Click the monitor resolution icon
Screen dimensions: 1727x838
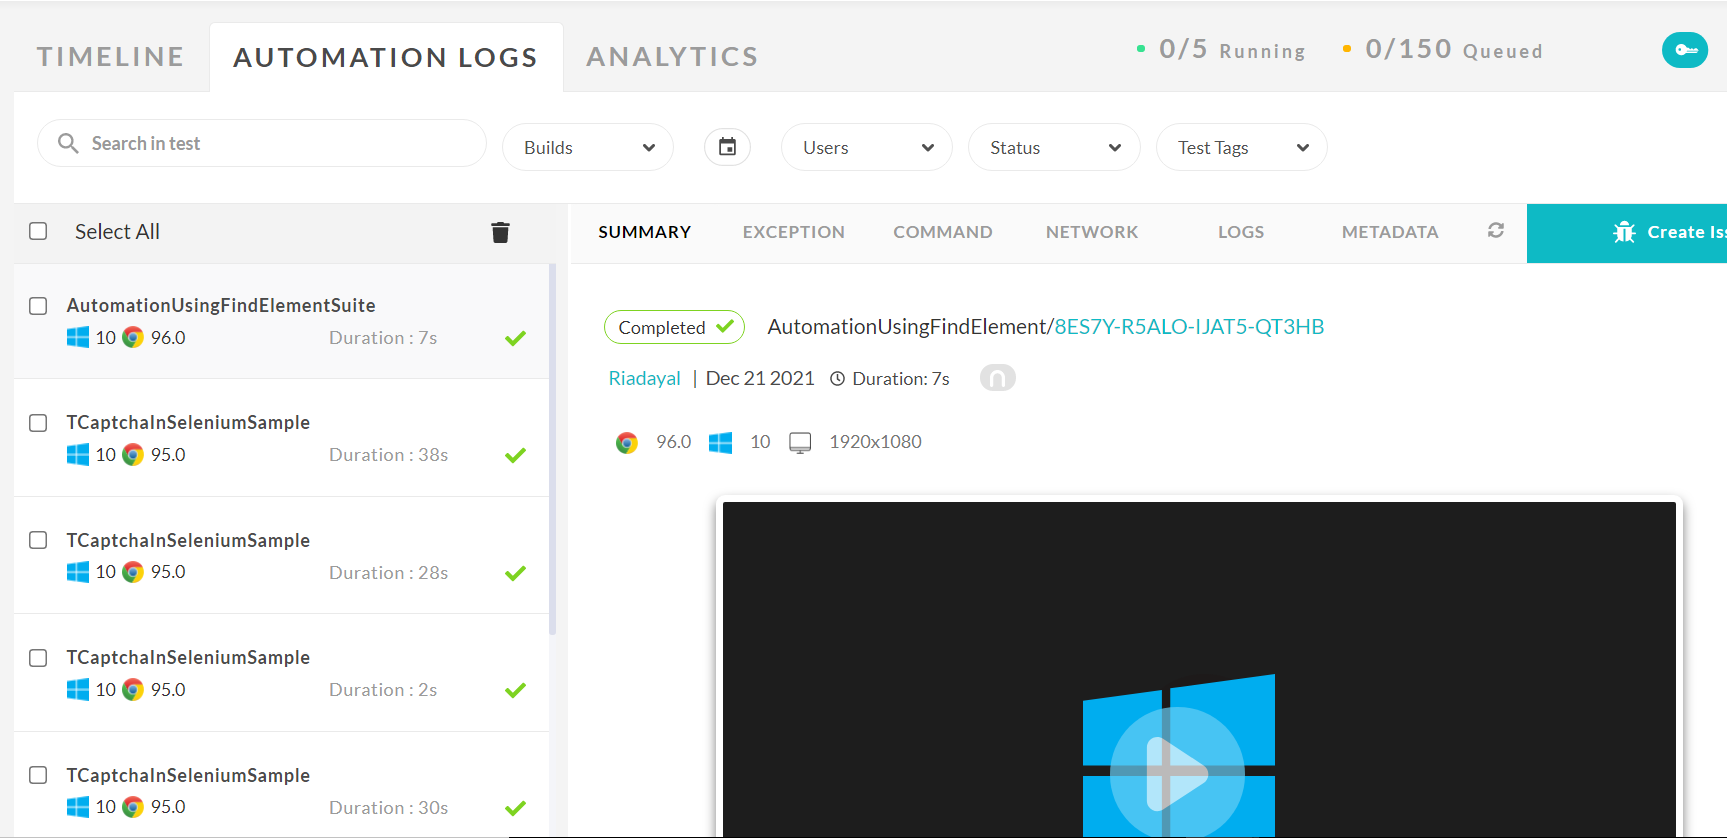pos(800,442)
